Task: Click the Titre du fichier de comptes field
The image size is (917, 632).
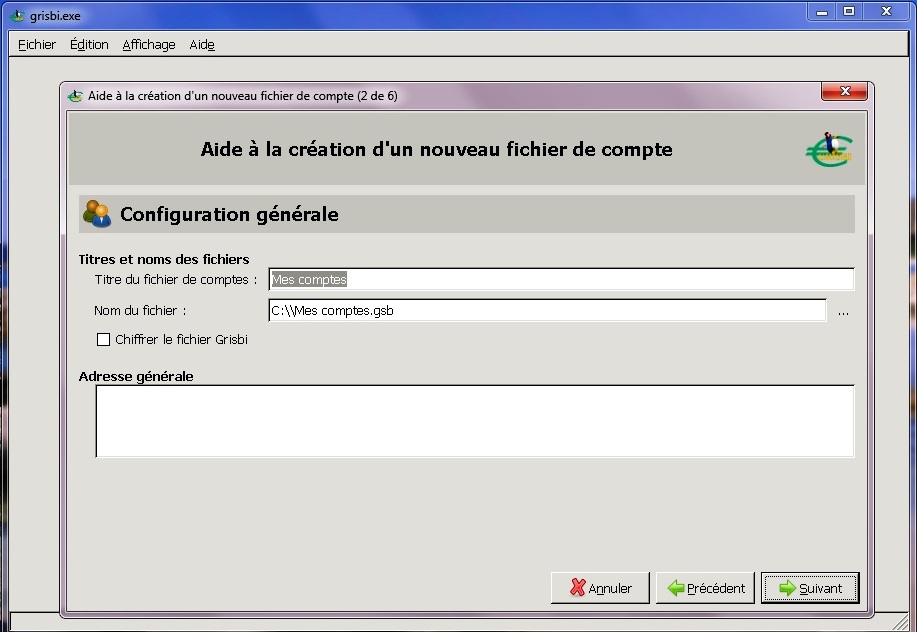Action: click(x=561, y=279)
